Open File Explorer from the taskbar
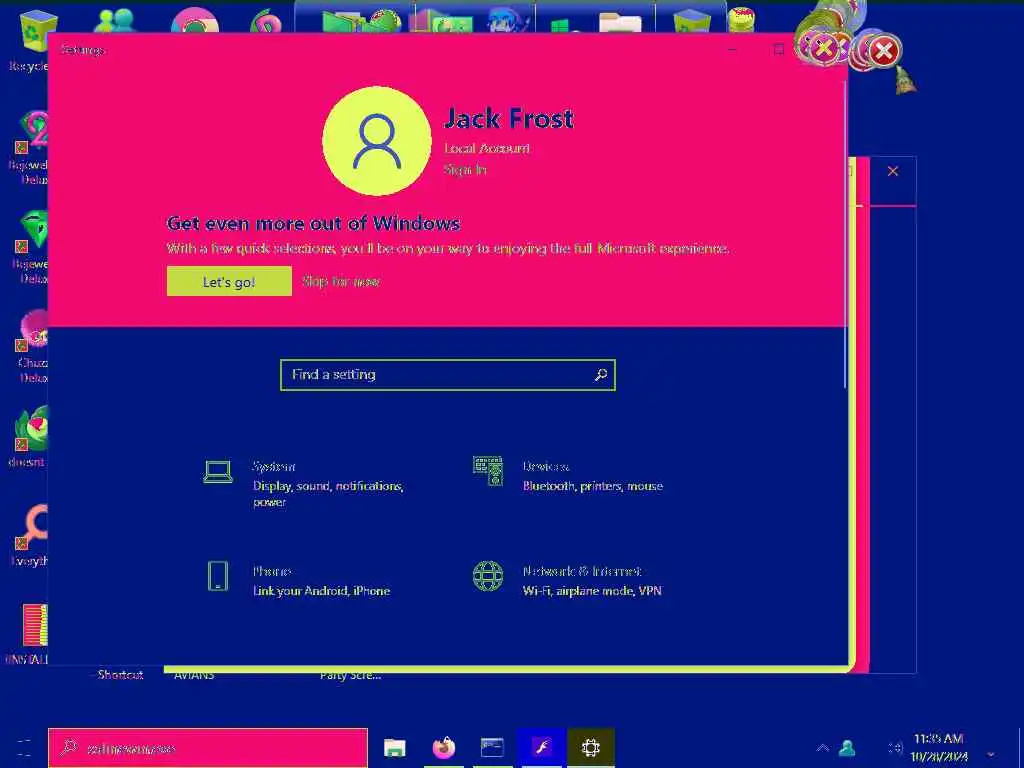Image resolution: width=1024 pixels, height=768 pixels. tap(394, 747)
